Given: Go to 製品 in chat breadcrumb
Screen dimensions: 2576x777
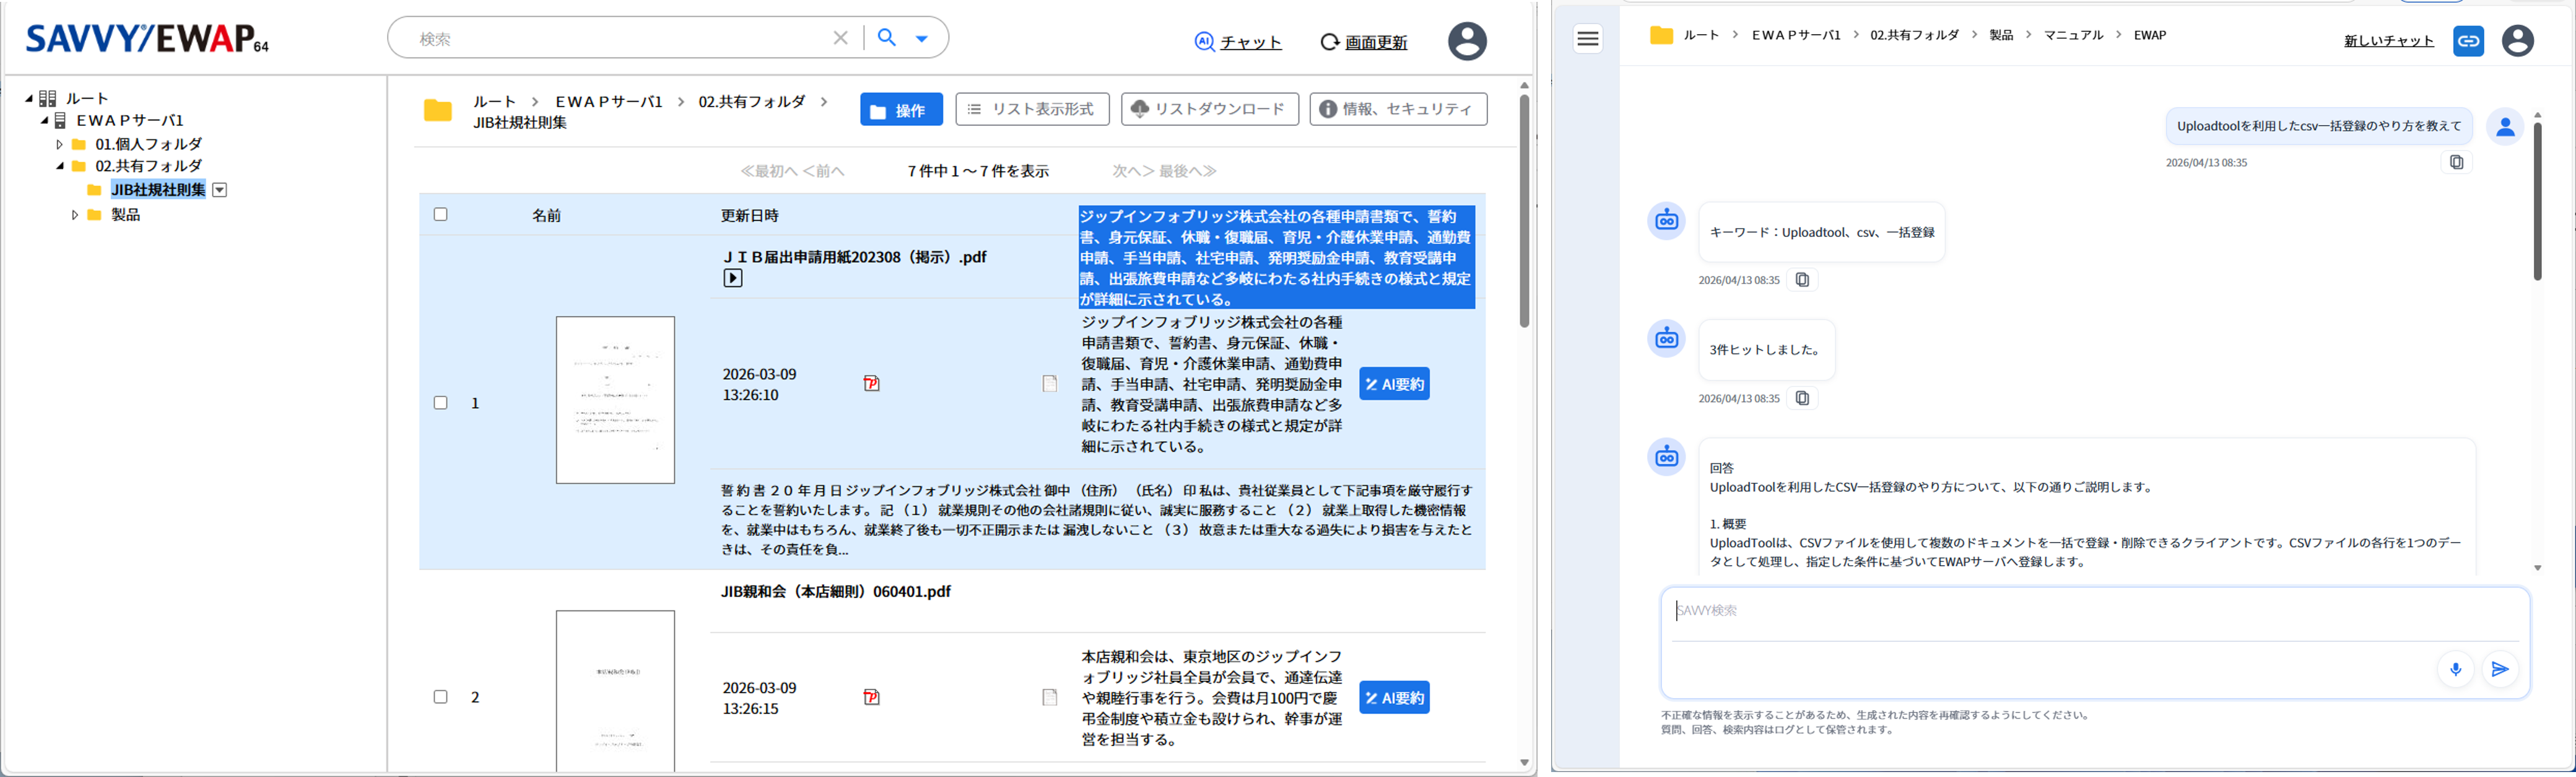Looking at the screenshot, I should pyautogui.click(x=2001, y=35).
